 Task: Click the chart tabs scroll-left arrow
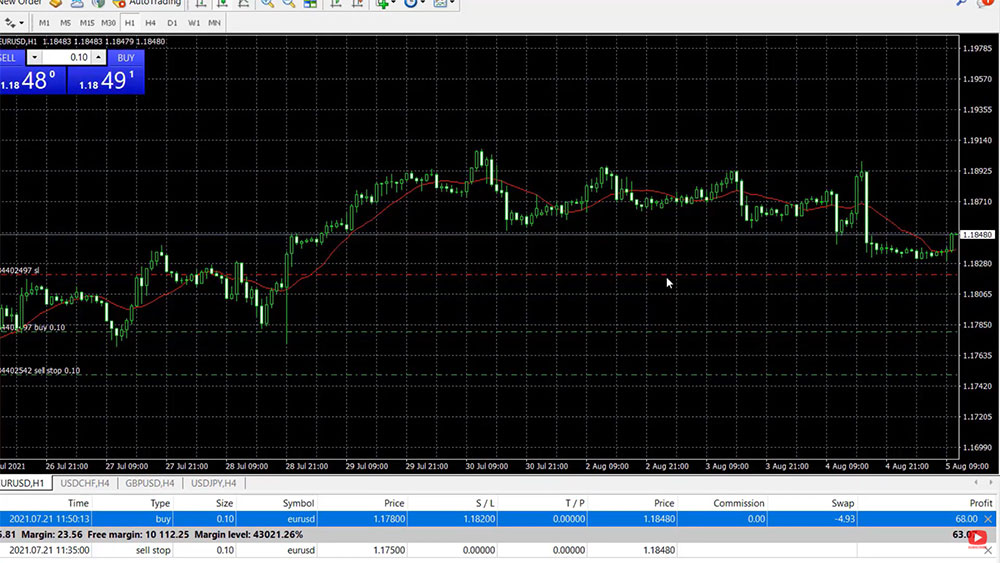click(x=976, y=483)
